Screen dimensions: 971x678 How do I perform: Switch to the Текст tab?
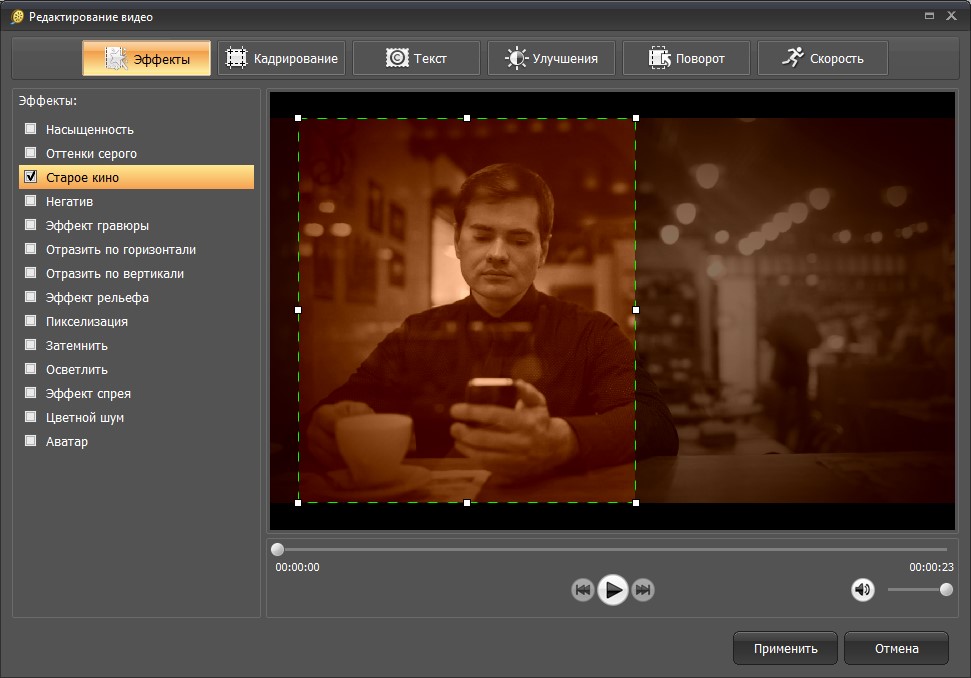pyautogui.click(x=416, y=58)
